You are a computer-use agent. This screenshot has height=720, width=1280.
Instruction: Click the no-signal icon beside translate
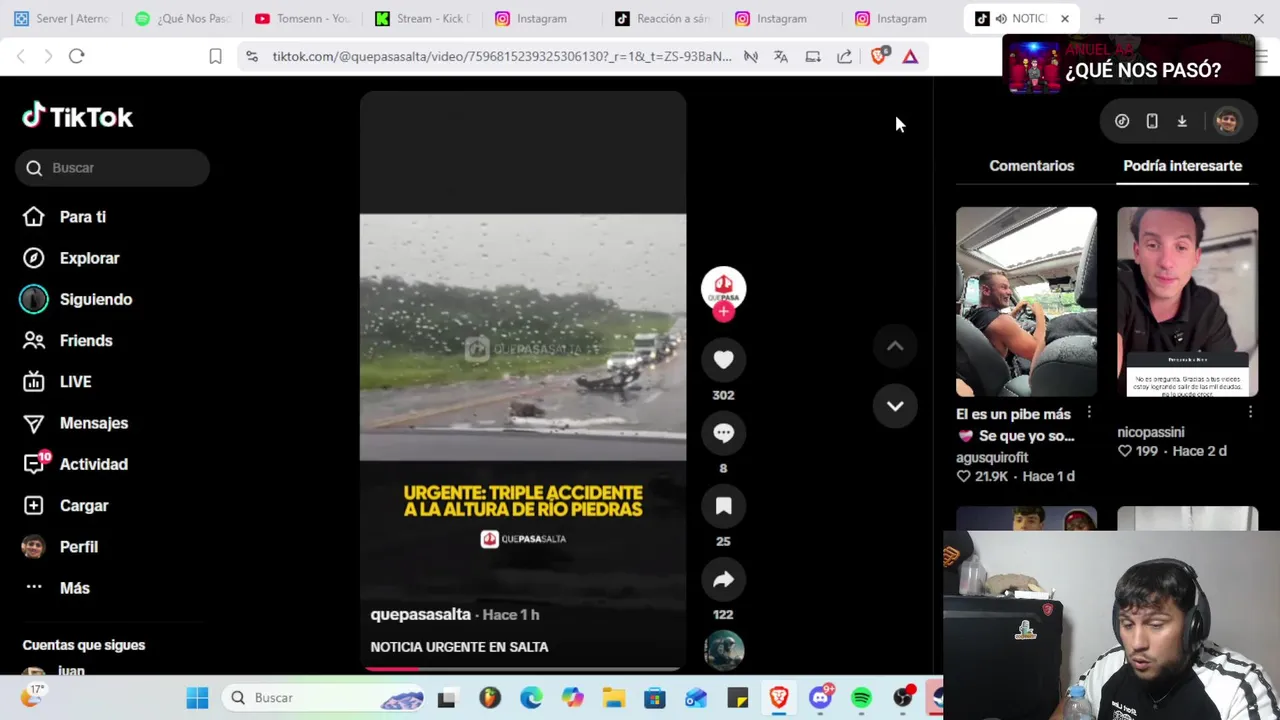[x=751, y=56]
